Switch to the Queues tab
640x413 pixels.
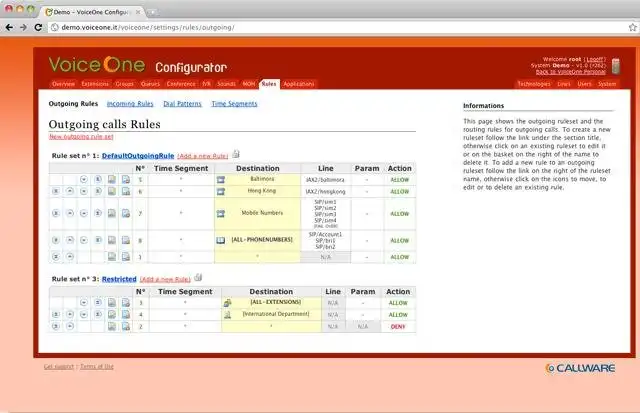[x=150, y=84]
